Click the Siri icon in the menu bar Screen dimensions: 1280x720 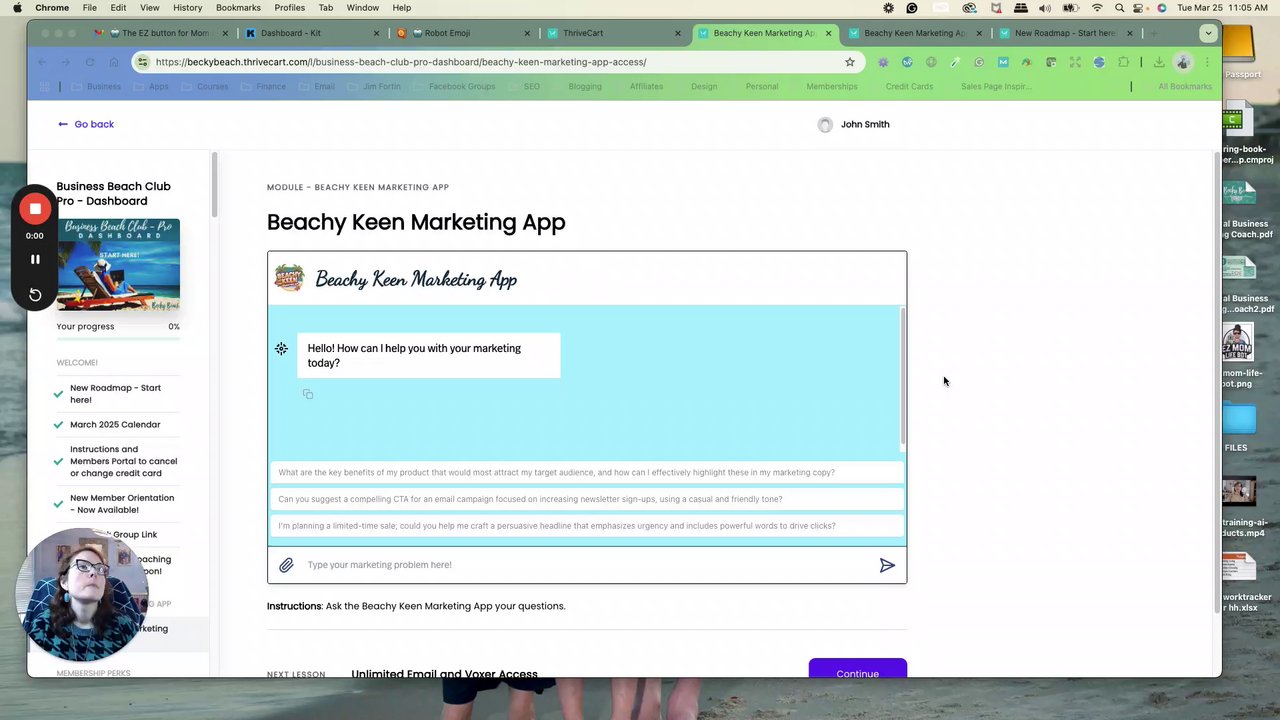(x=1162, y=7)
